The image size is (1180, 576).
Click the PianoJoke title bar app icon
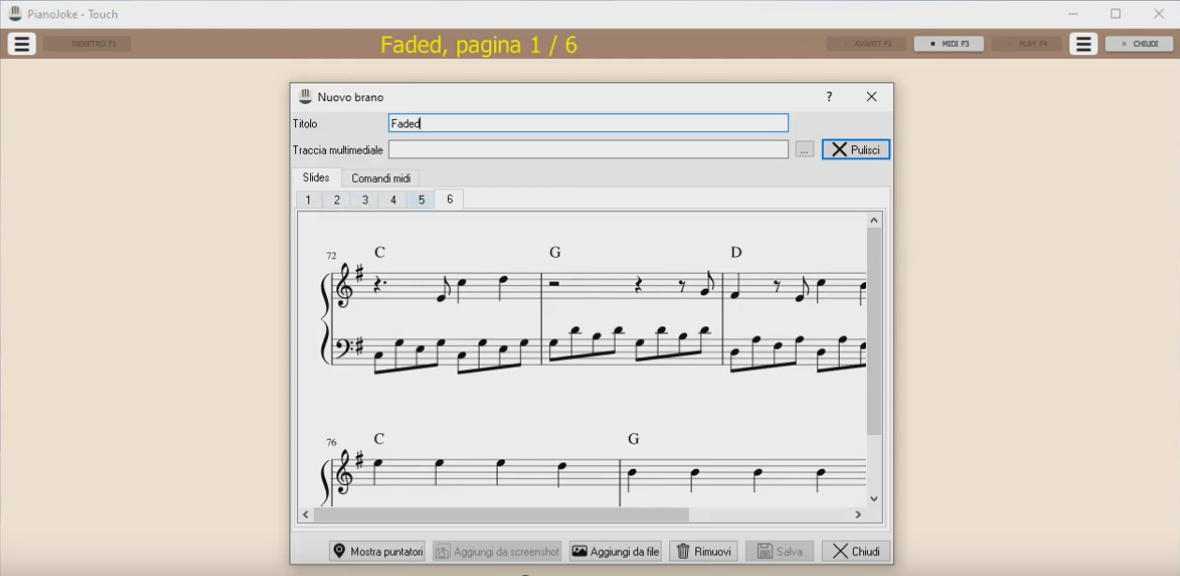point(15,14)
